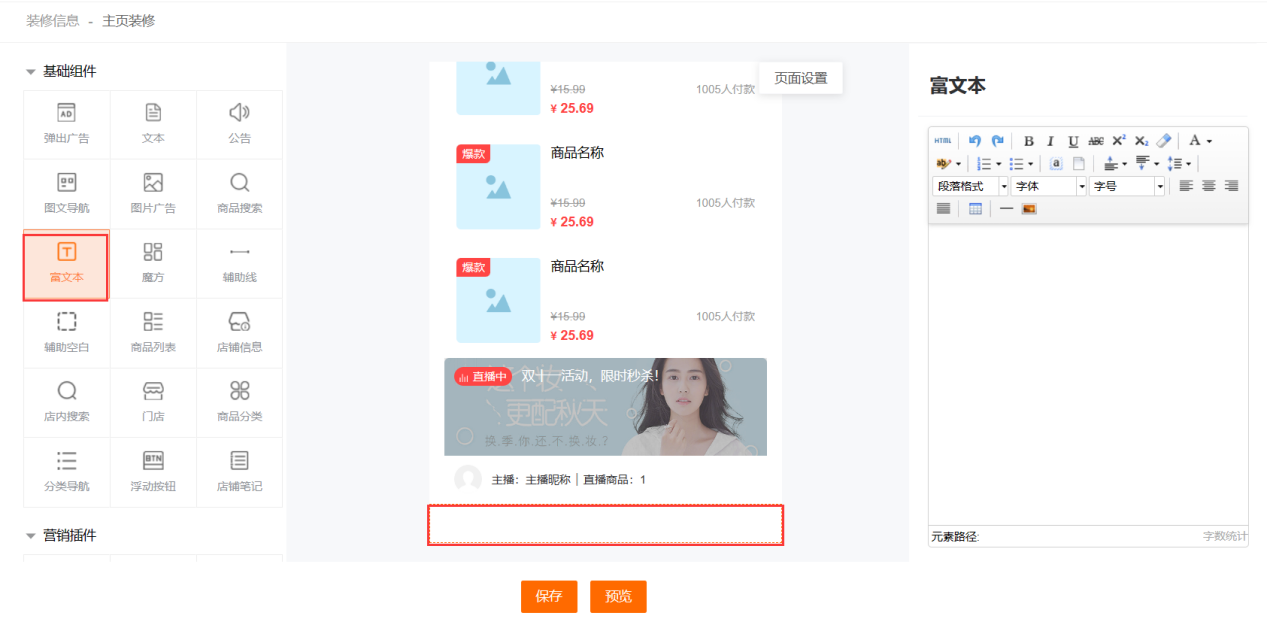Switch editor to HTML source mode
The height and width of the screenshot is (643, 1267).
click(943, 141)
